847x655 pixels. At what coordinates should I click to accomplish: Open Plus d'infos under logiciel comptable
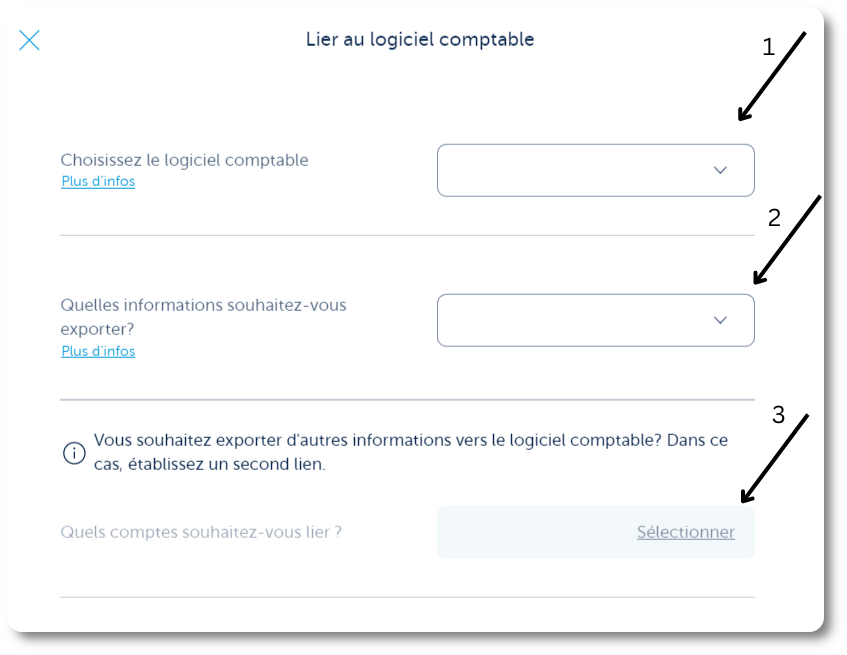tap(98, 181)
